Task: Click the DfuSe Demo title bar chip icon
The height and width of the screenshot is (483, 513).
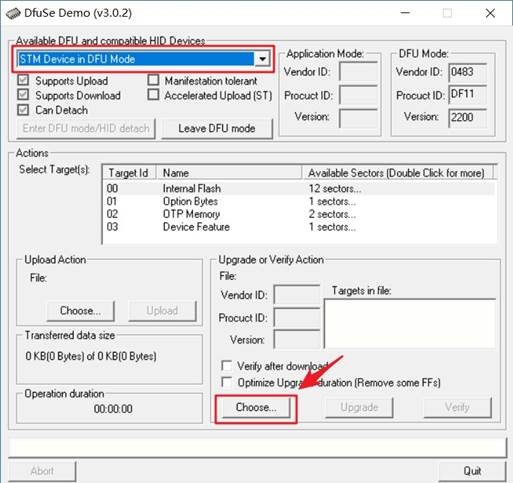Action: tap(13, 13)
